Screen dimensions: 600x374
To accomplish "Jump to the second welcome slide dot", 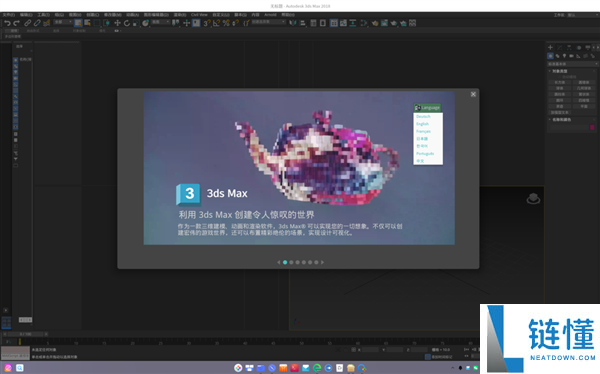I will coord(291,262).
